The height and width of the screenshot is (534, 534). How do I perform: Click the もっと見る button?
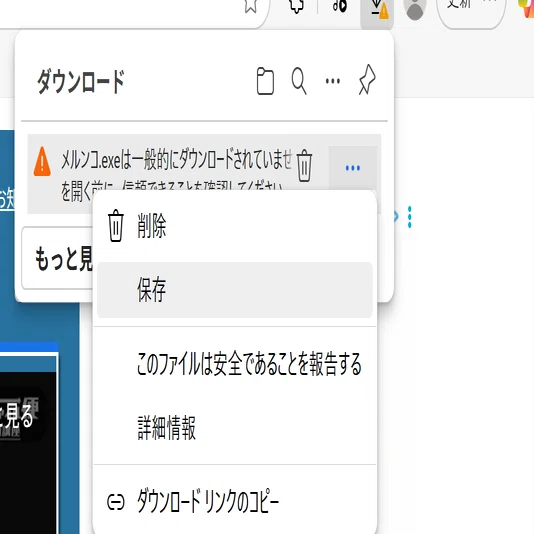(57, 258)
